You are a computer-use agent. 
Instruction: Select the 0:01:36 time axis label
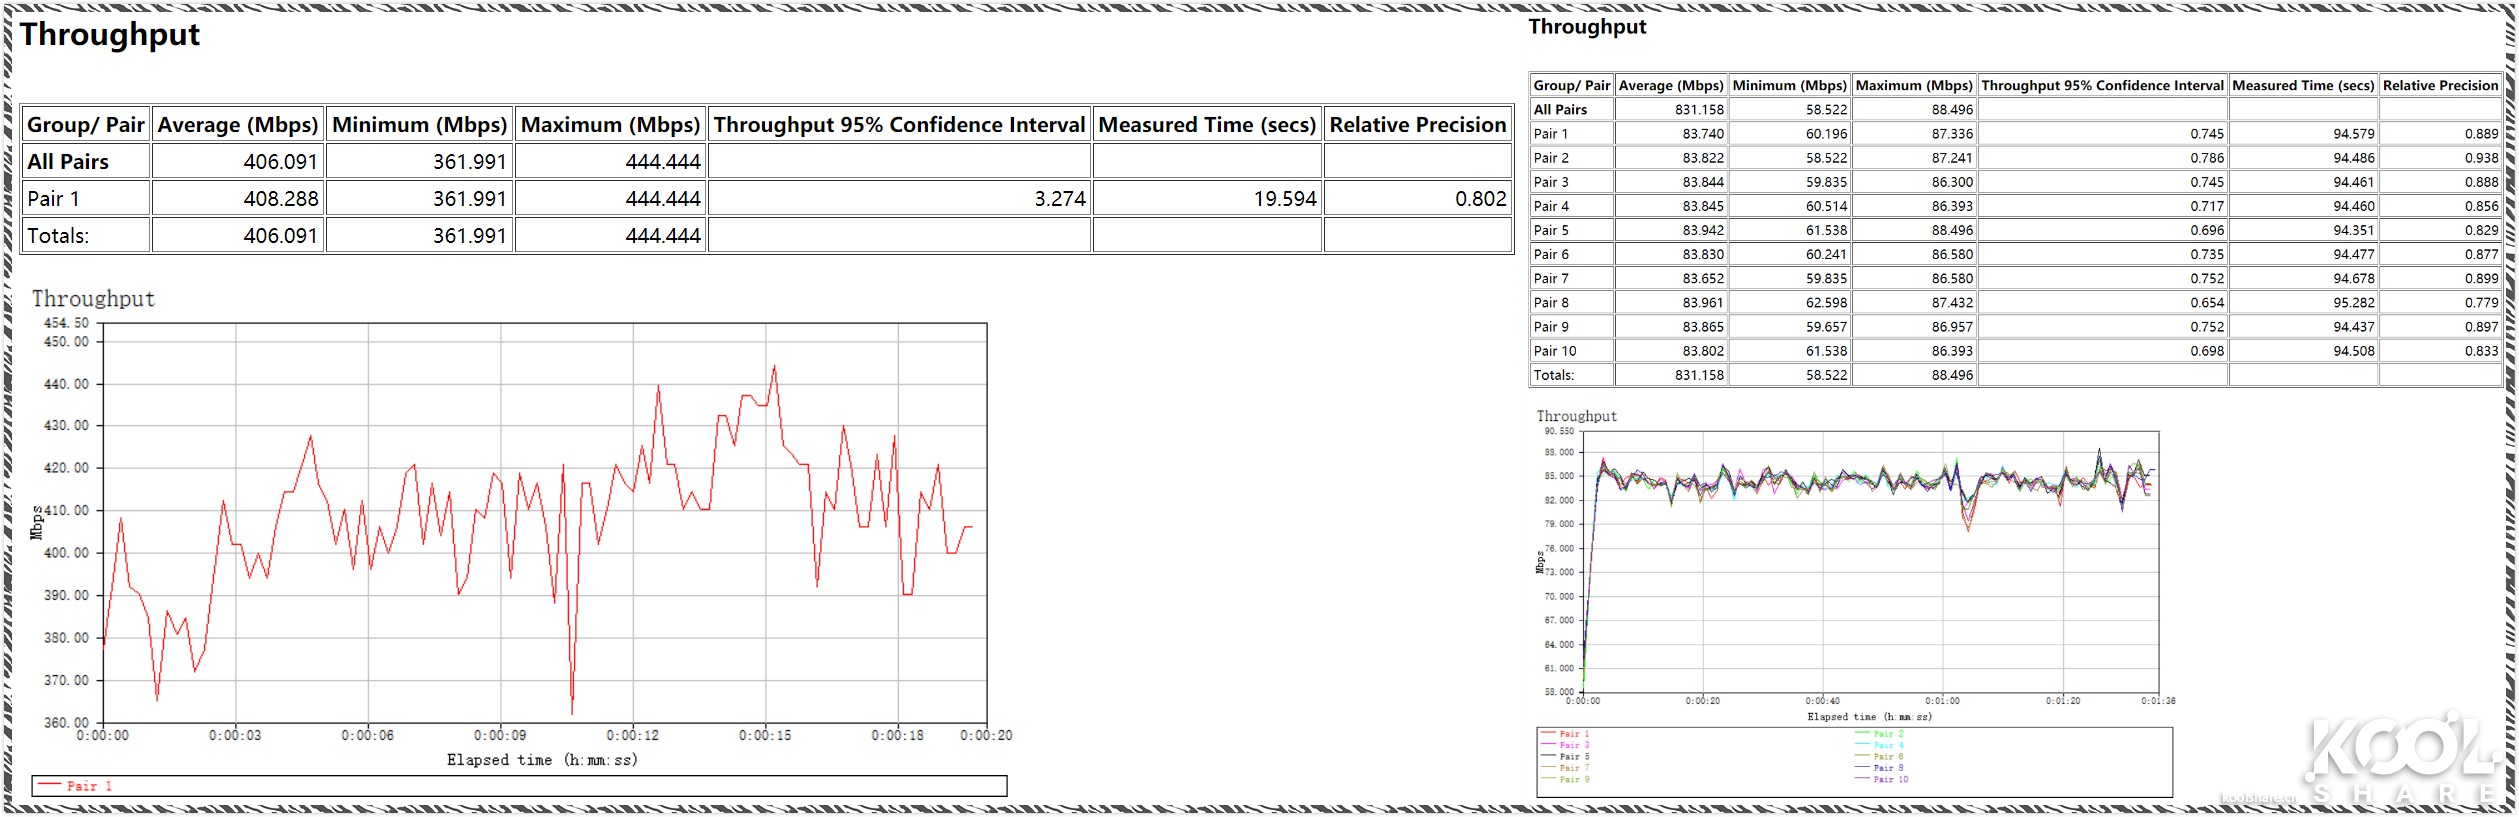click(x=2158, y=701)
